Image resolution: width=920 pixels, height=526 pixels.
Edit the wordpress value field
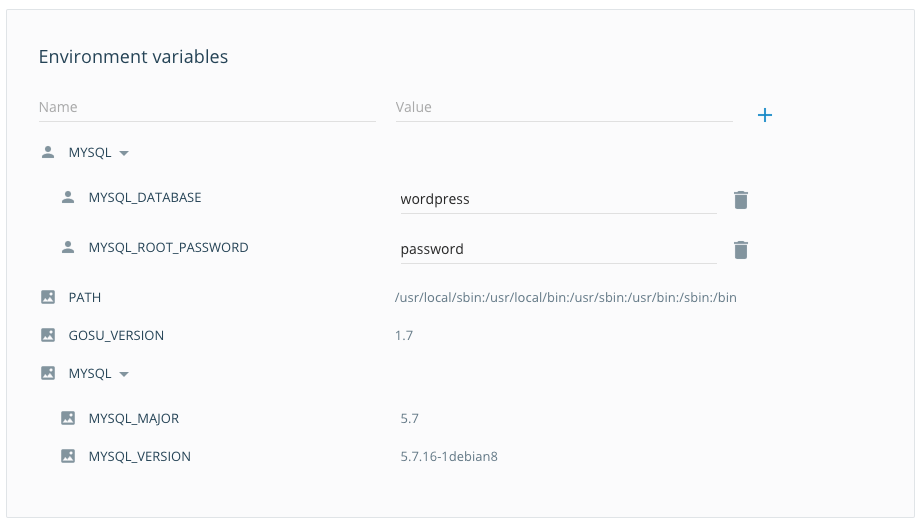point(559,200)
